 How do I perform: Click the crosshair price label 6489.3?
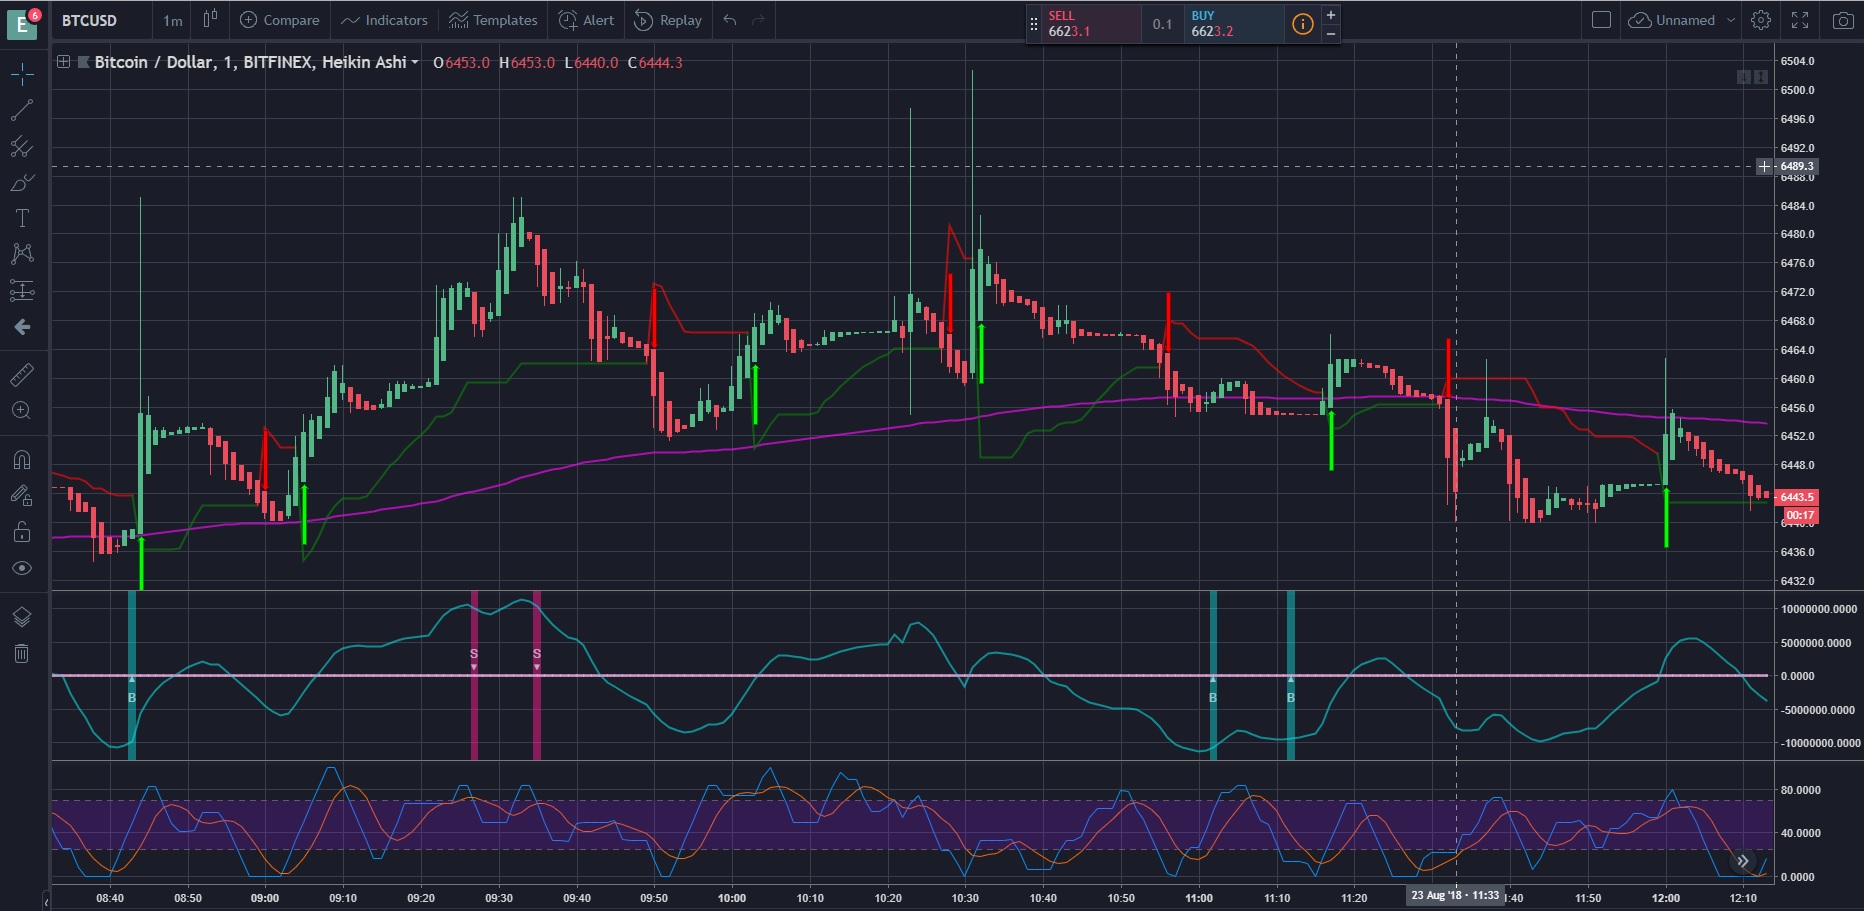point(1796,167)
